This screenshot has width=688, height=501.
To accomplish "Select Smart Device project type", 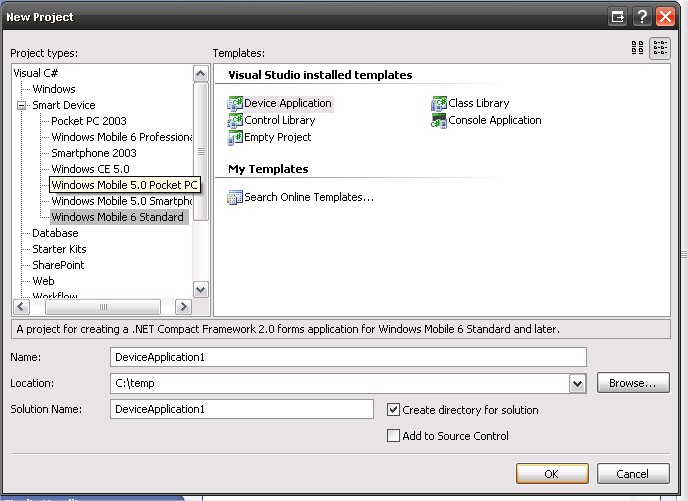I will coord(64,105).
